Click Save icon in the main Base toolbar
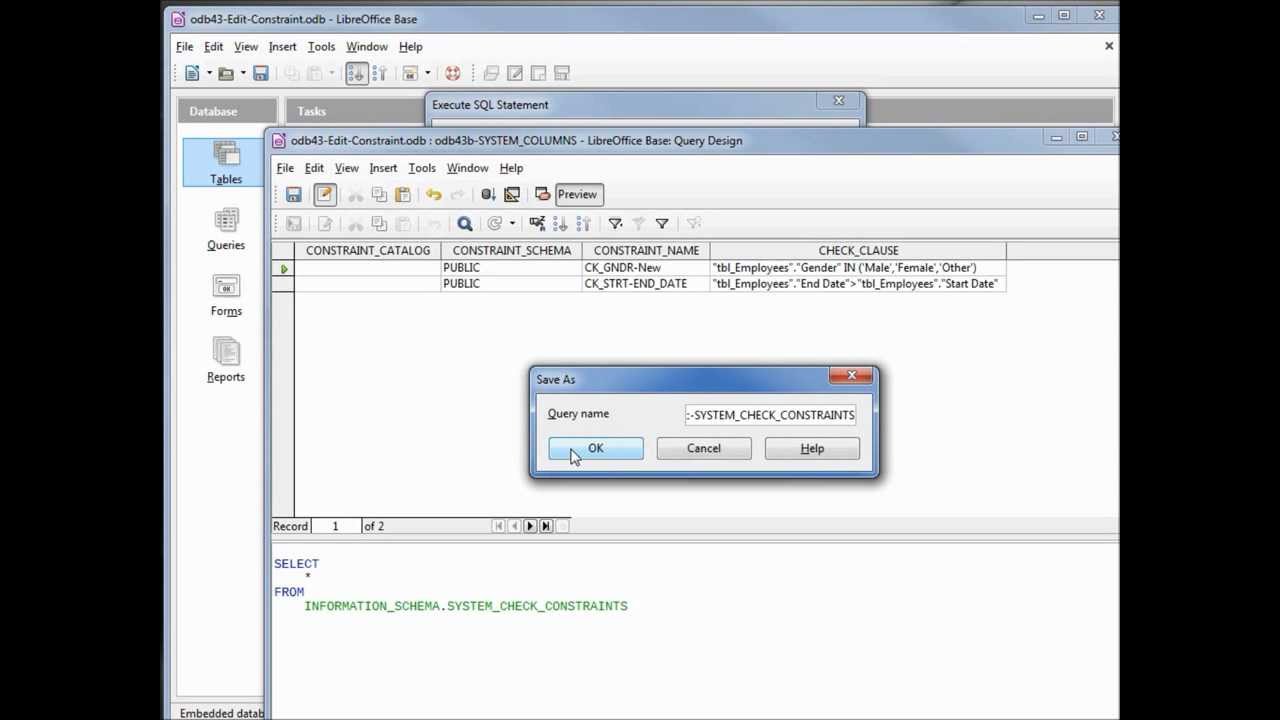 [260, 73]
